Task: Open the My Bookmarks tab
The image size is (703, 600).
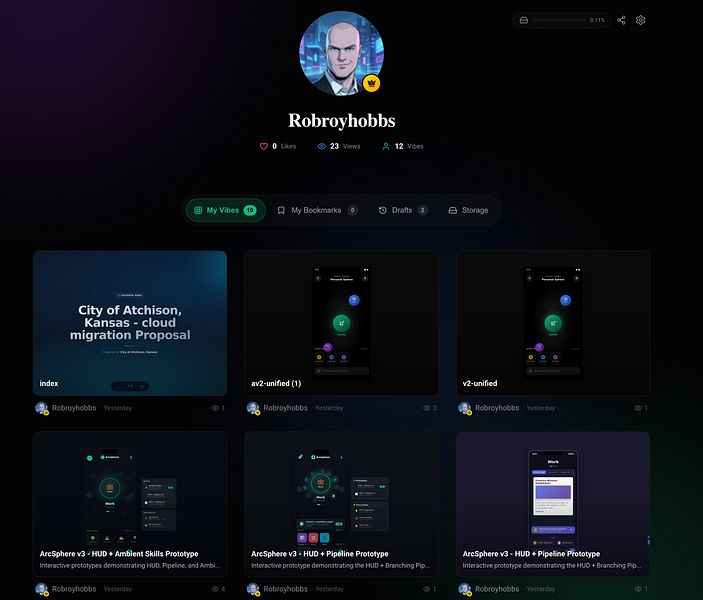Action: pos(317,210)
